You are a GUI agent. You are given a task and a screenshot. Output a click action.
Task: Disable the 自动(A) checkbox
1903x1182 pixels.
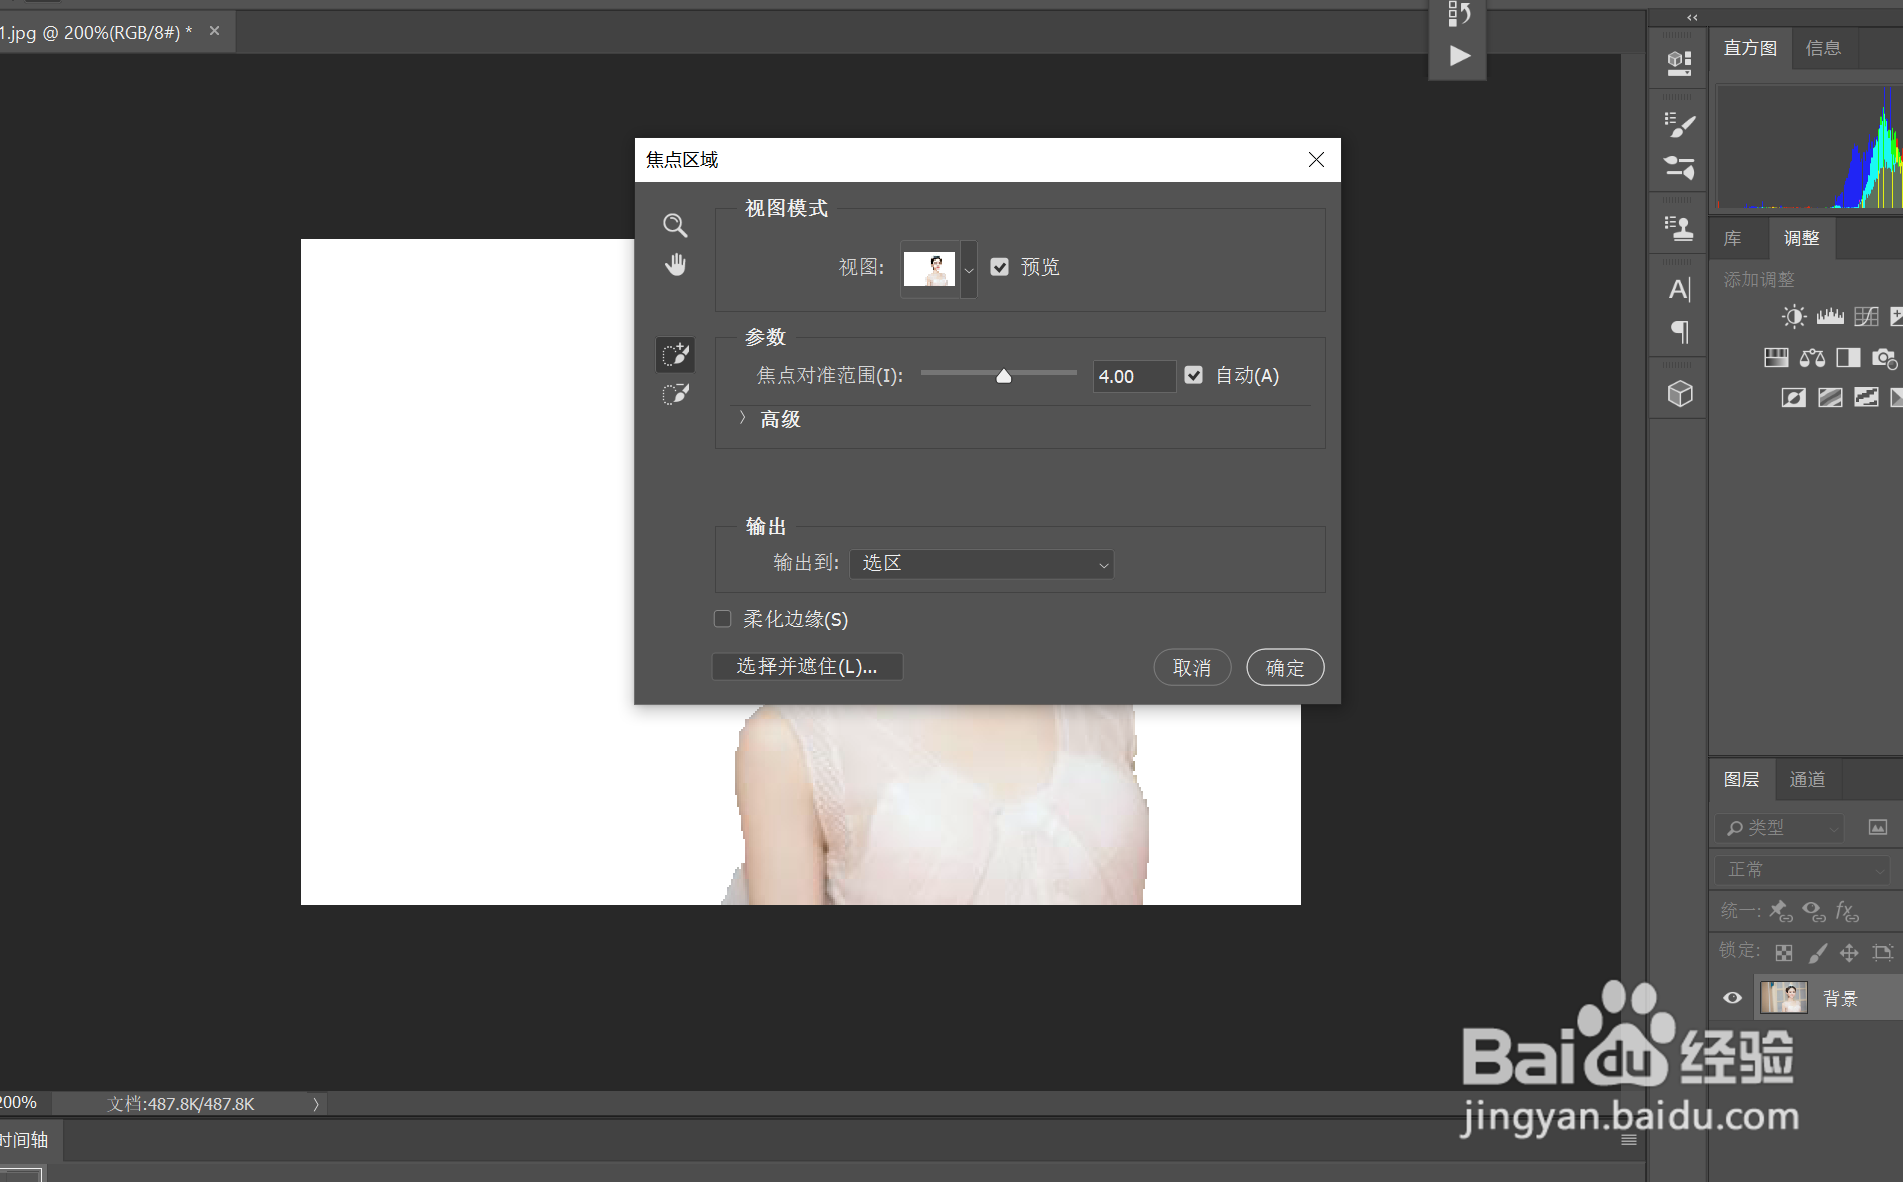(1193, 375)
